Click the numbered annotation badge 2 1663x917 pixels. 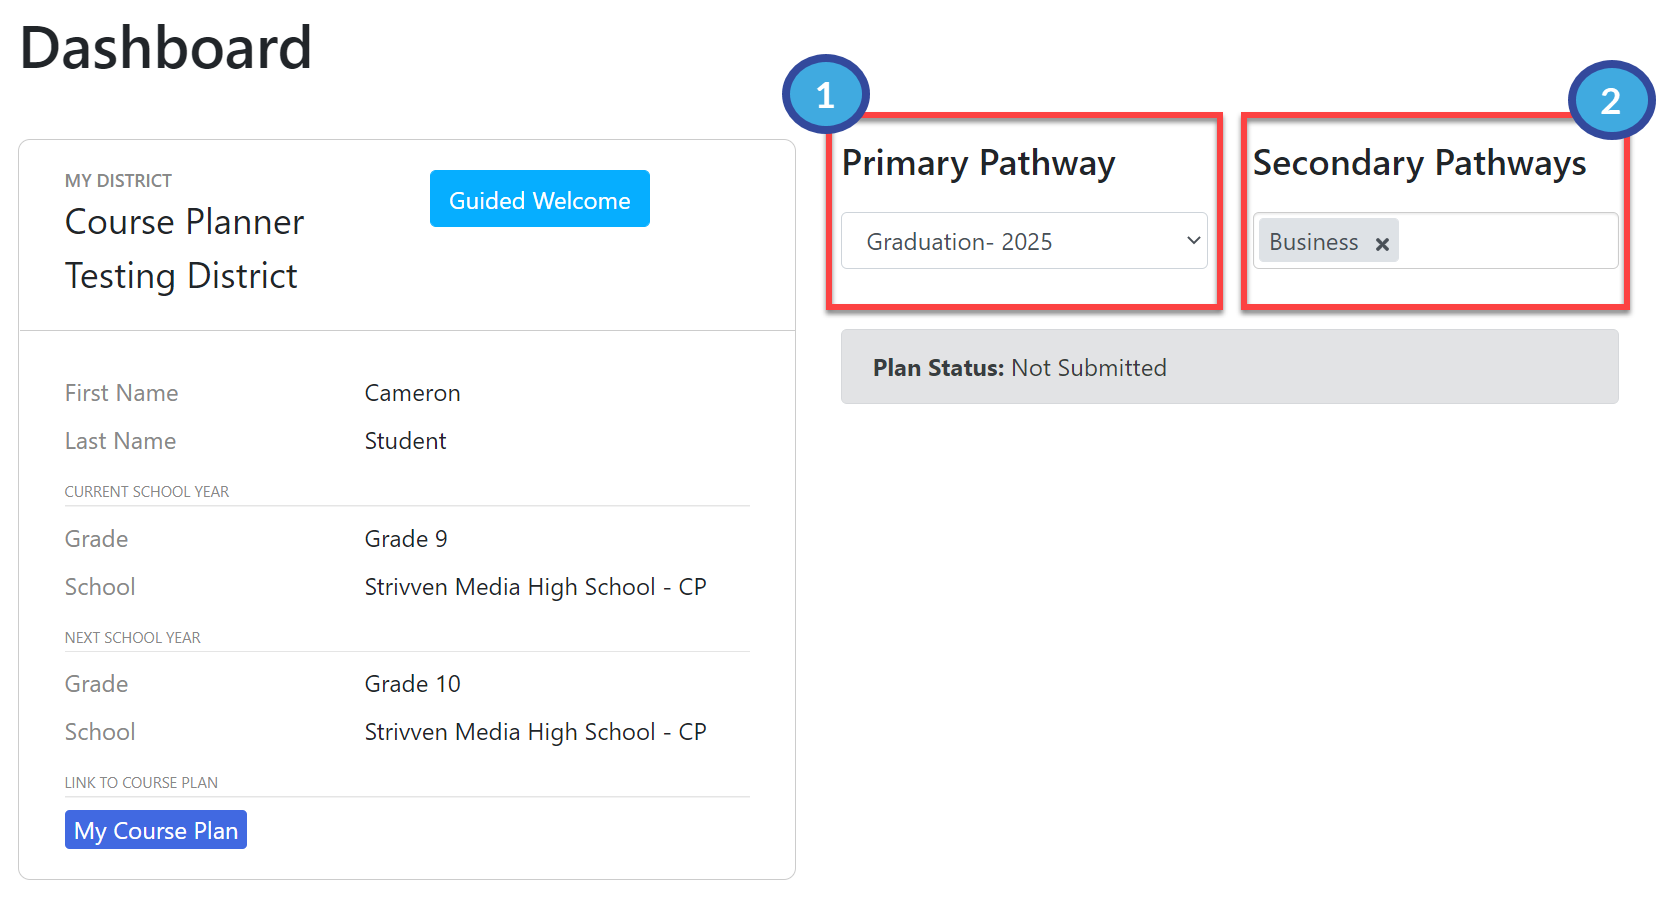point(1611,100)
